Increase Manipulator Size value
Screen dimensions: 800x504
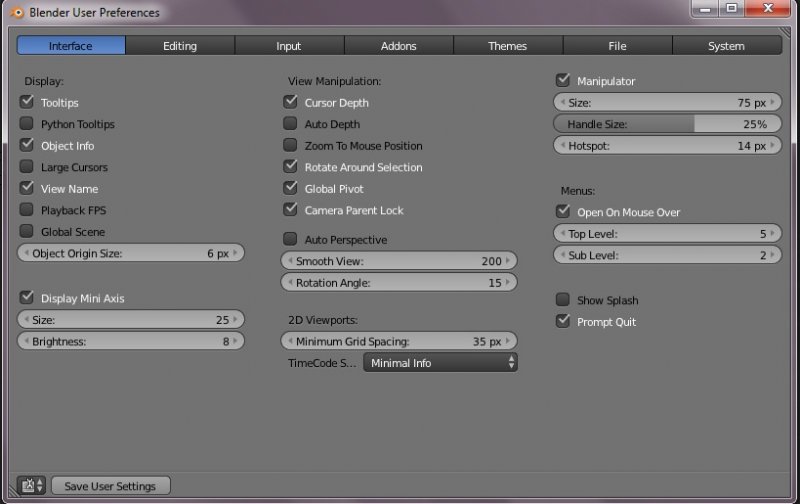point(772,102)
